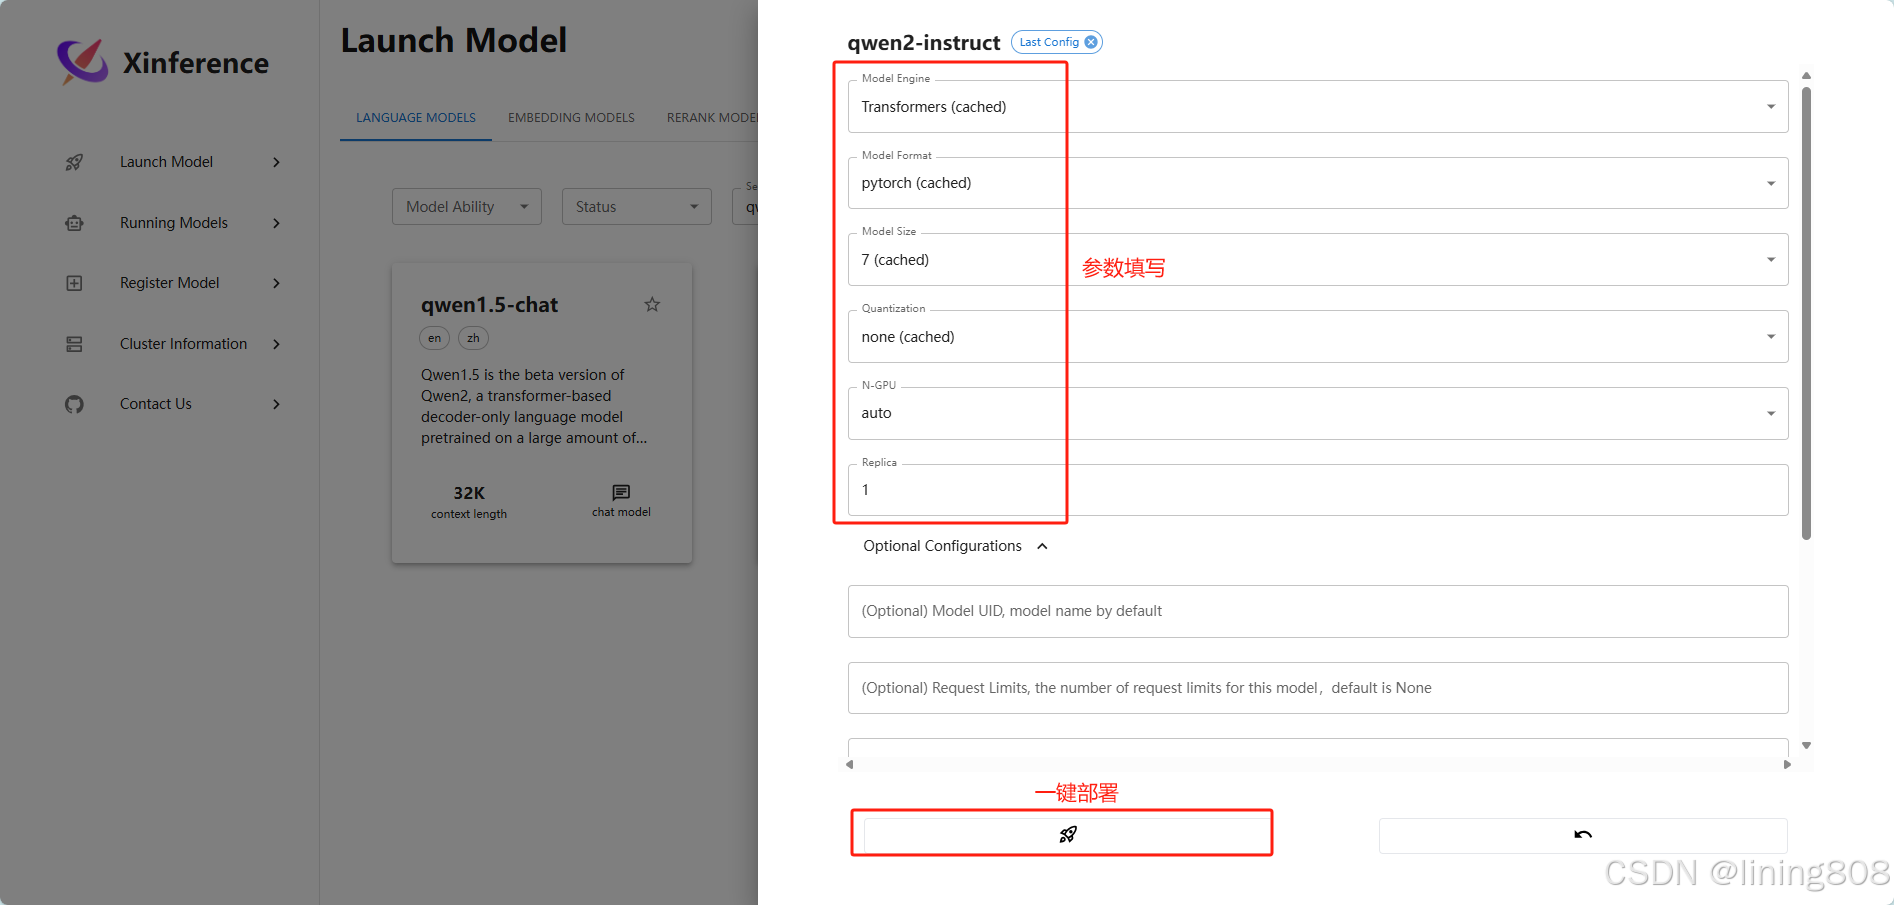This screenshot has width=1894, height=905.
Task: Open the Model Engine dropdown
Action: click(1318, 106)
